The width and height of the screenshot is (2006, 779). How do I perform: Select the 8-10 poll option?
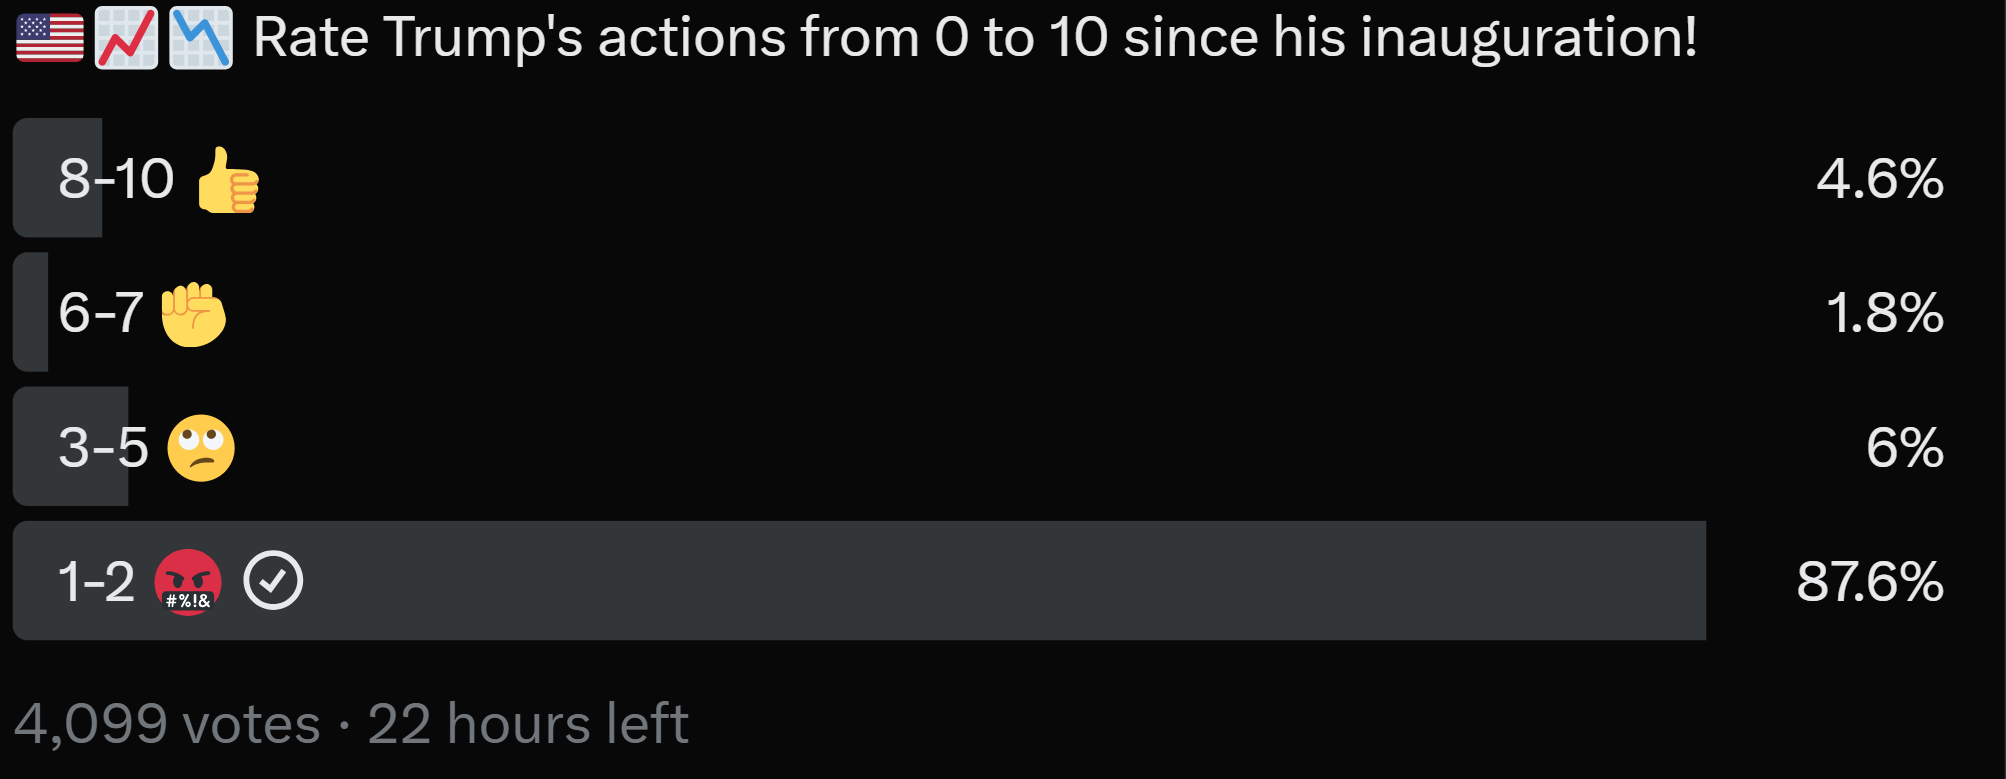pyautogui.click(x=980, y=178)
